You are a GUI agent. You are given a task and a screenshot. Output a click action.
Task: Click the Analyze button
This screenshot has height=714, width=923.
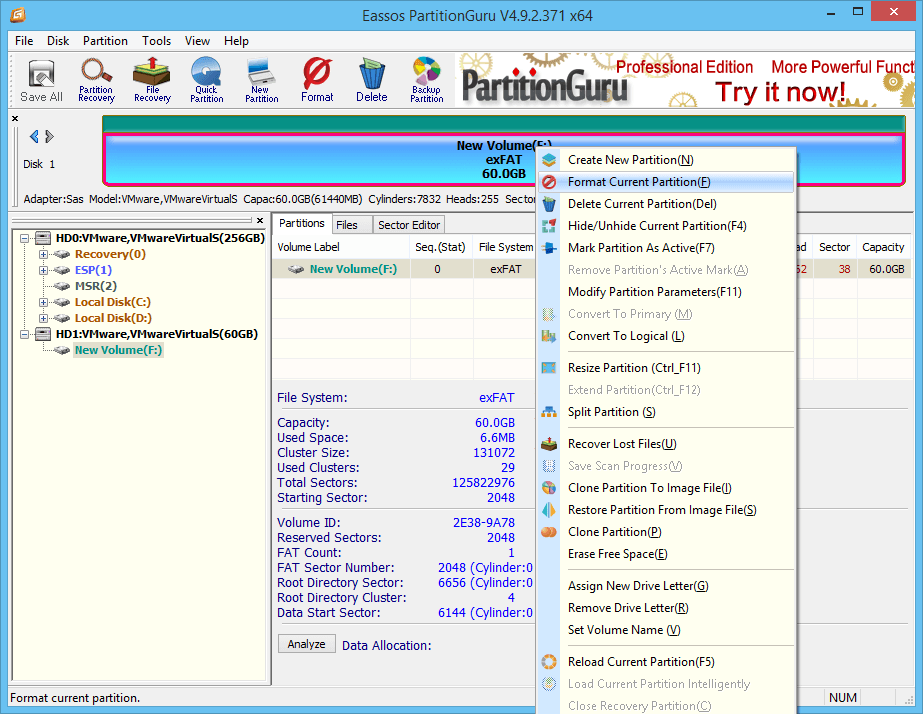(x=307, y=644)
